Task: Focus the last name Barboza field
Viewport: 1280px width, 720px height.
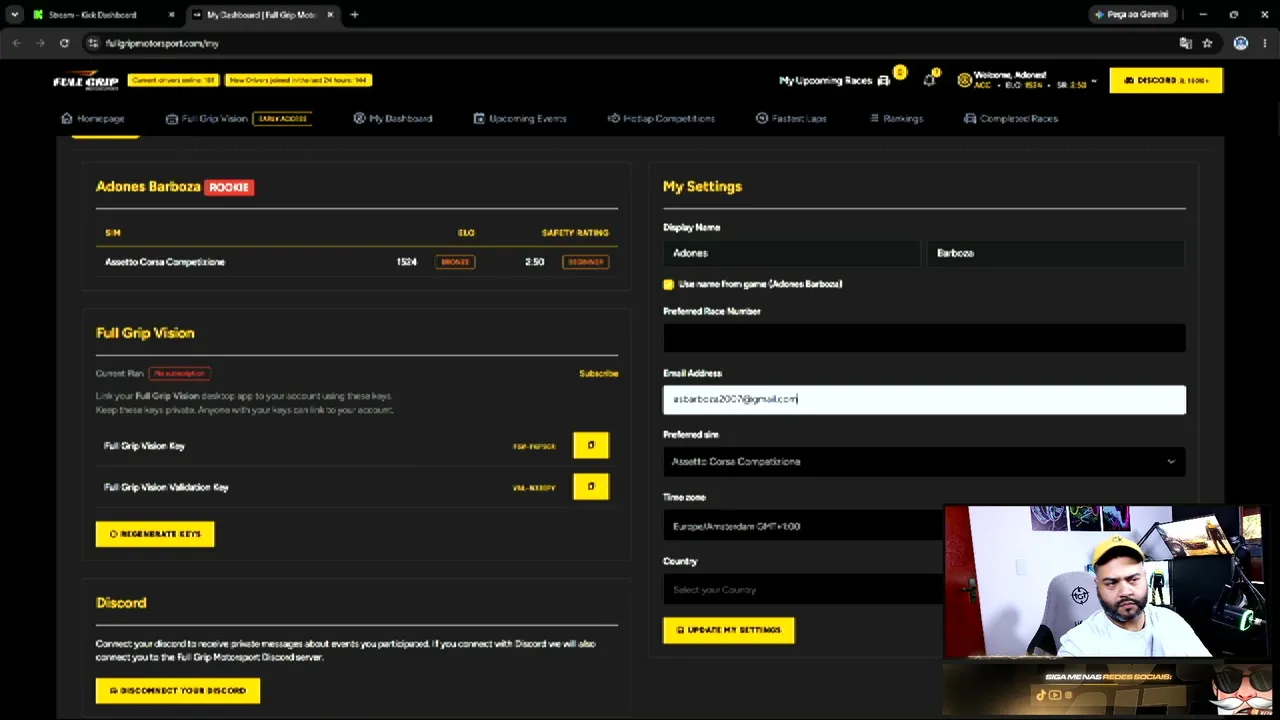Action: click(1056, 253)
